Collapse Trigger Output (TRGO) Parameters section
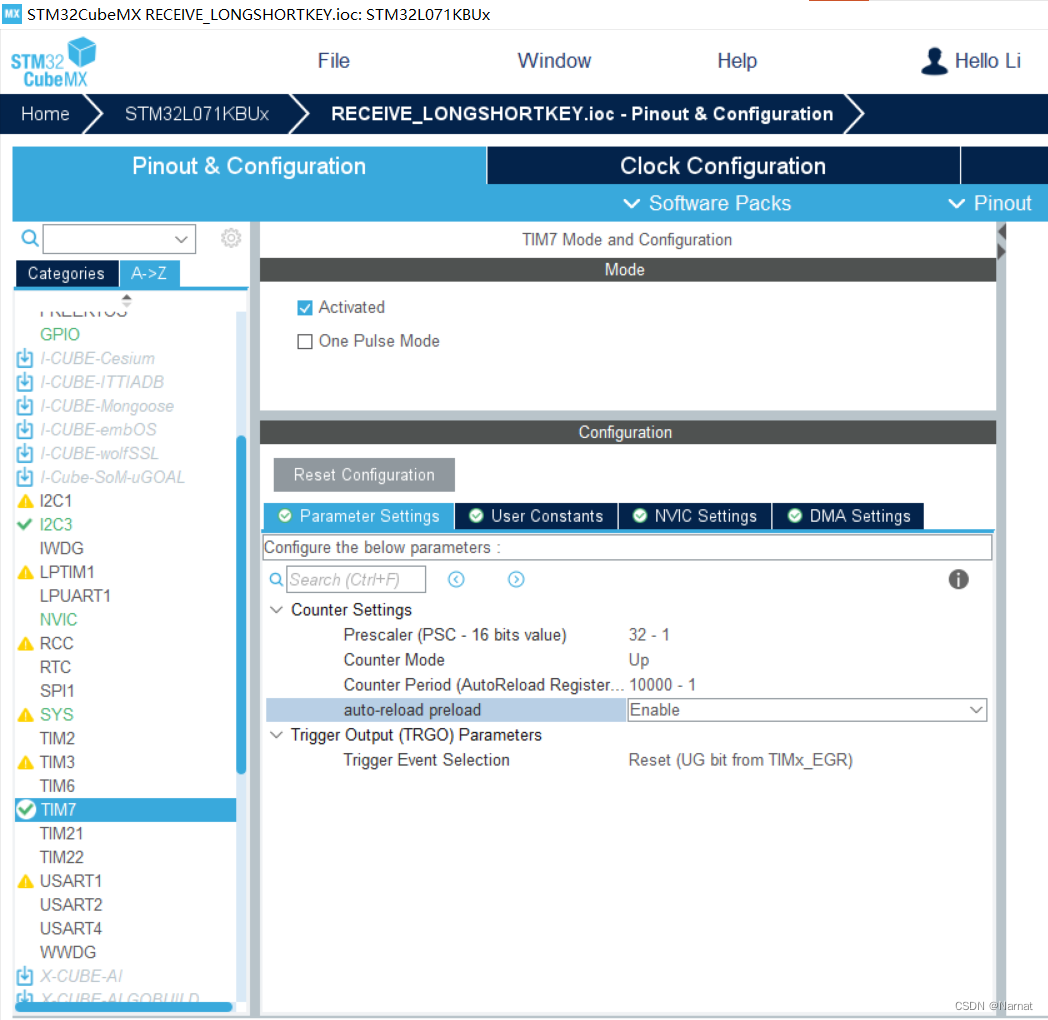The width and height of the screenshot is (1048, 1020). pyautogui.click(x=276, y=735)
